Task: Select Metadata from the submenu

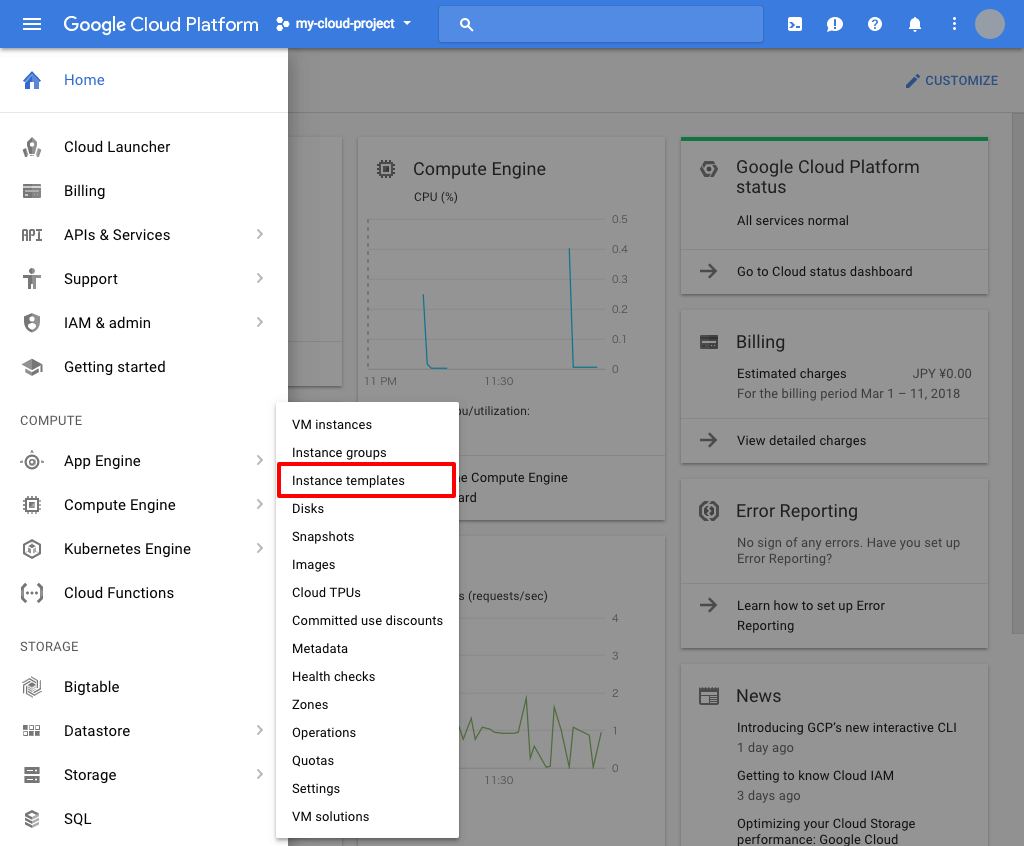Action: coord(367,649)
